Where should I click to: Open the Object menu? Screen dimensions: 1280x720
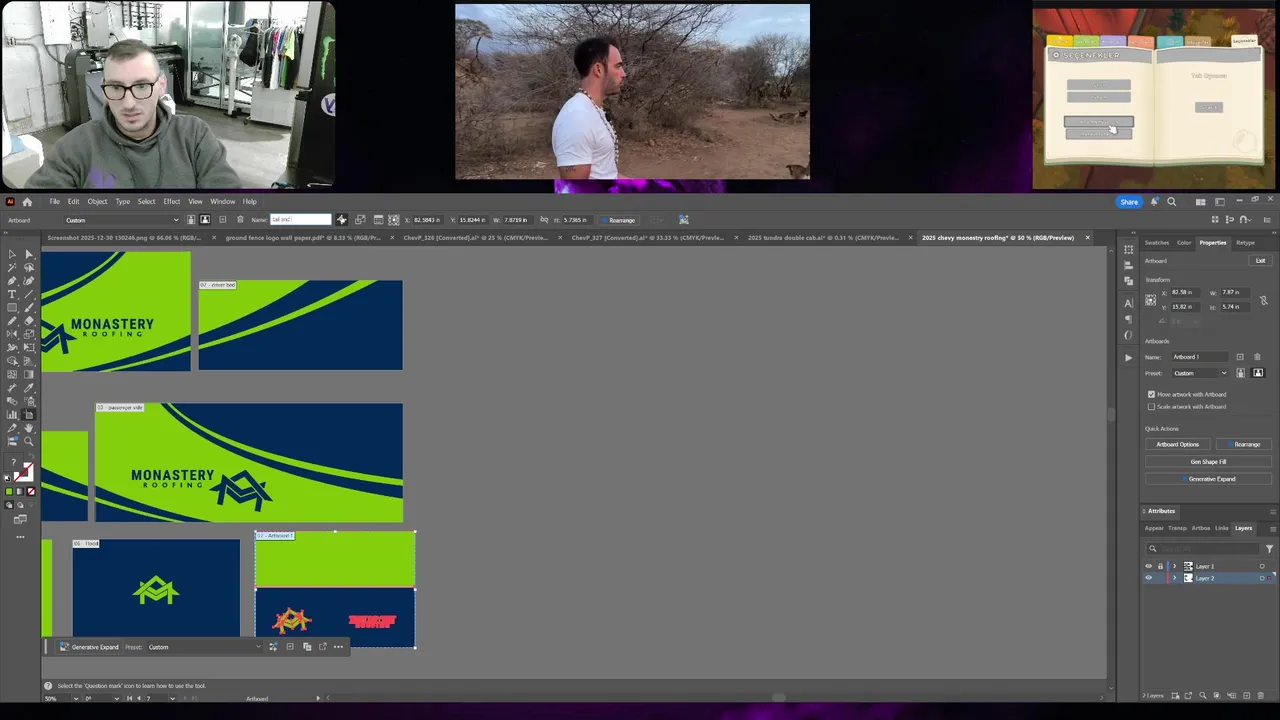pos(97,202)
